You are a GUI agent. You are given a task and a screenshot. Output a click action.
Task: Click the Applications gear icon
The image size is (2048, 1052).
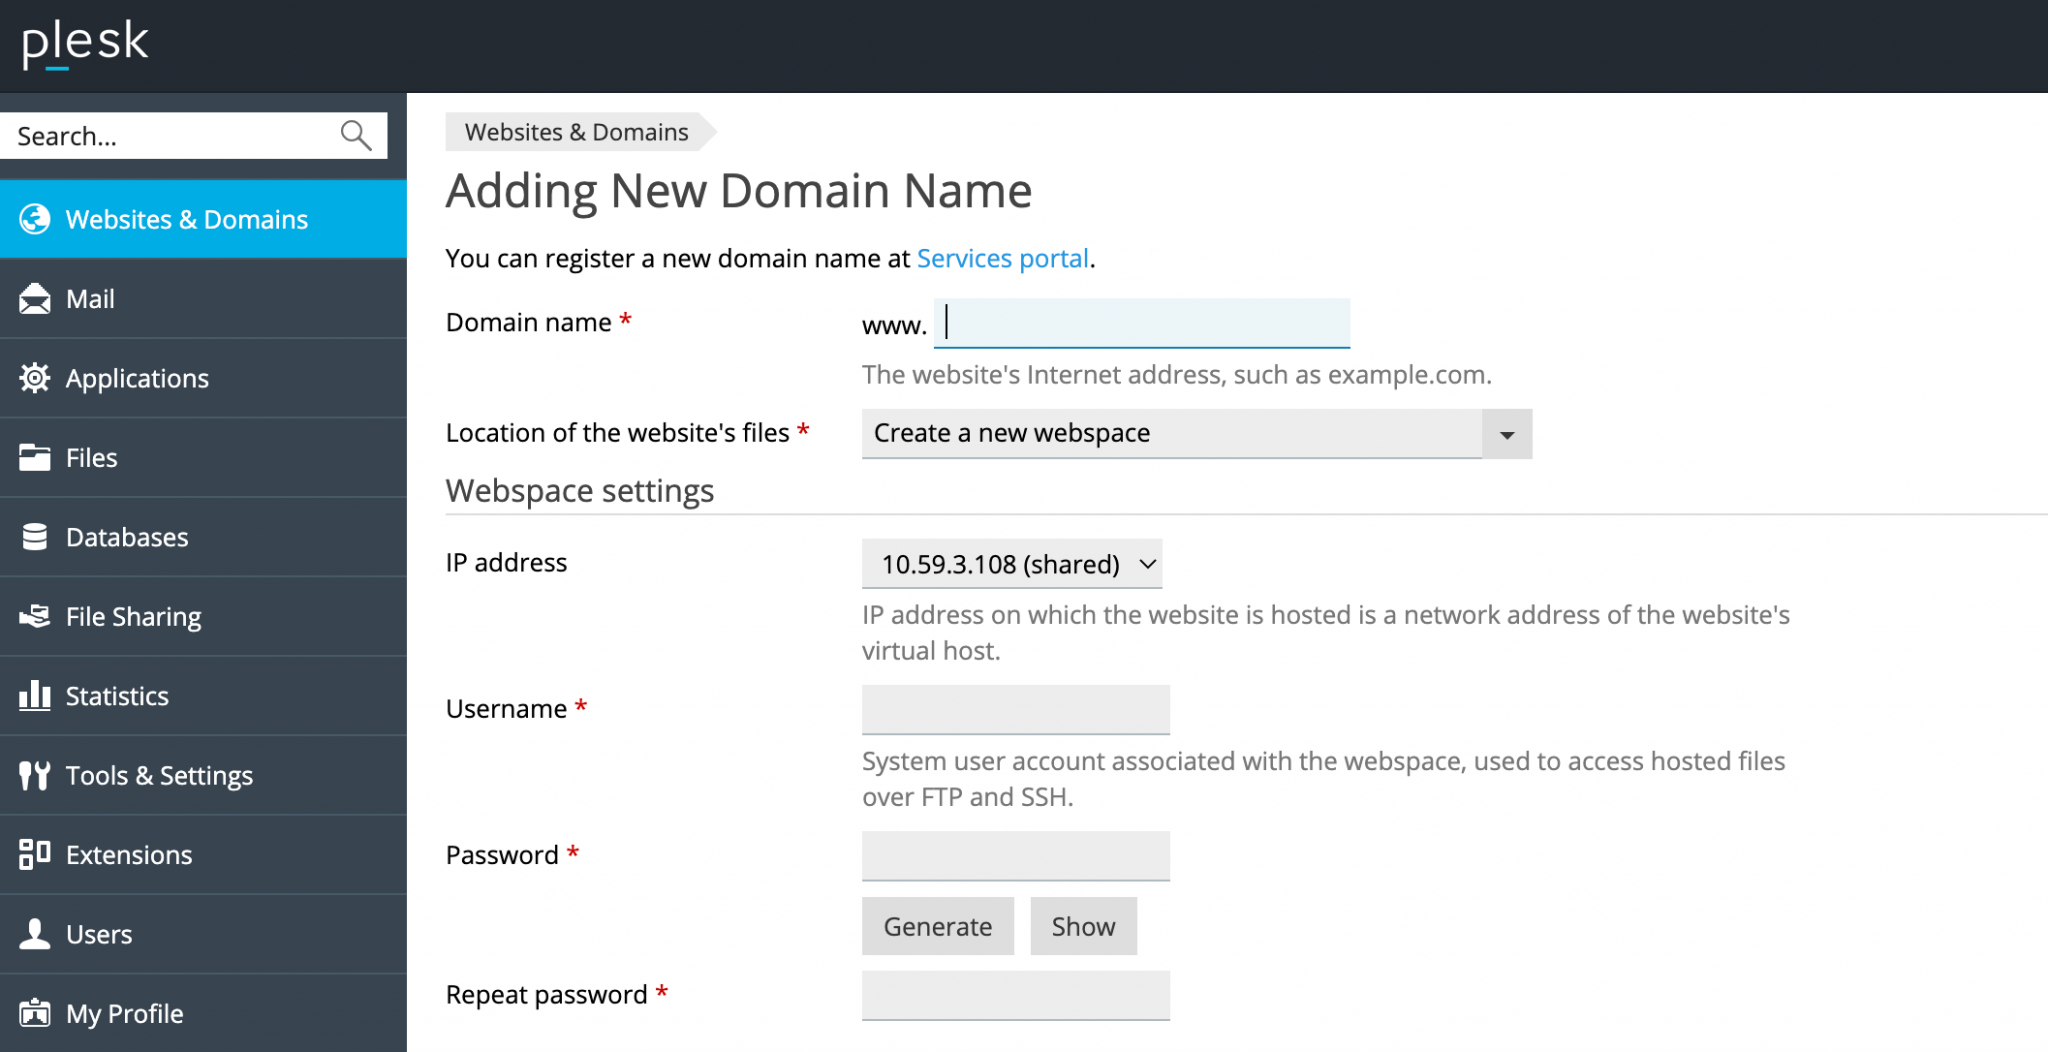tap(35, 378)
